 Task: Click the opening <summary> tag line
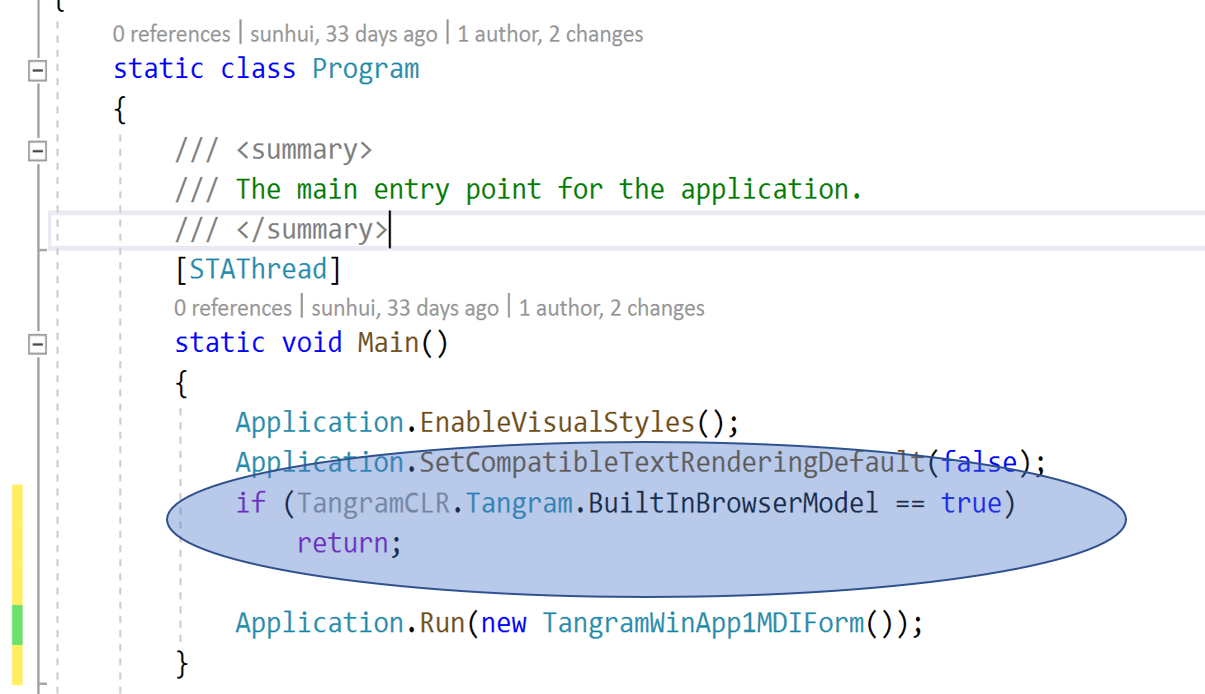[273, 150]
